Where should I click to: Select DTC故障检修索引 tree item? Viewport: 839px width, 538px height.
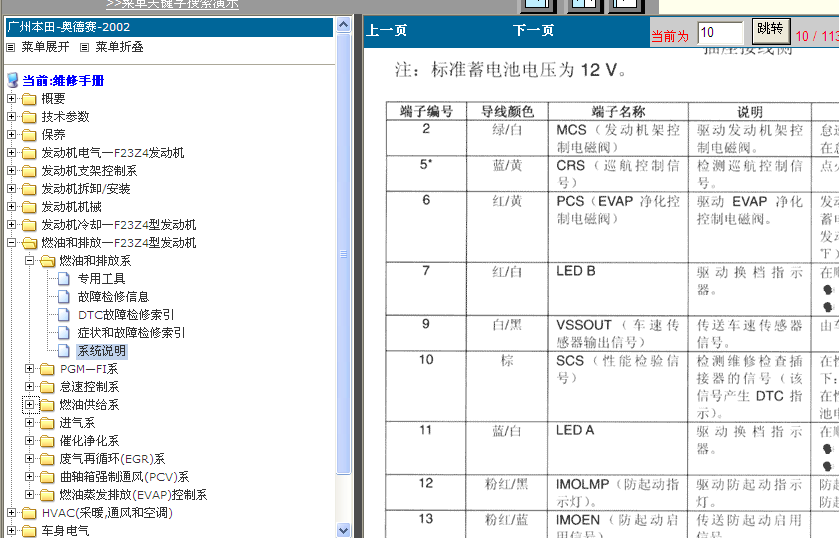tap(126, 315)
